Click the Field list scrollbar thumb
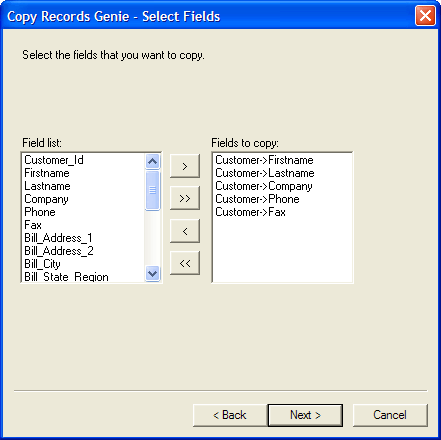 153,190
